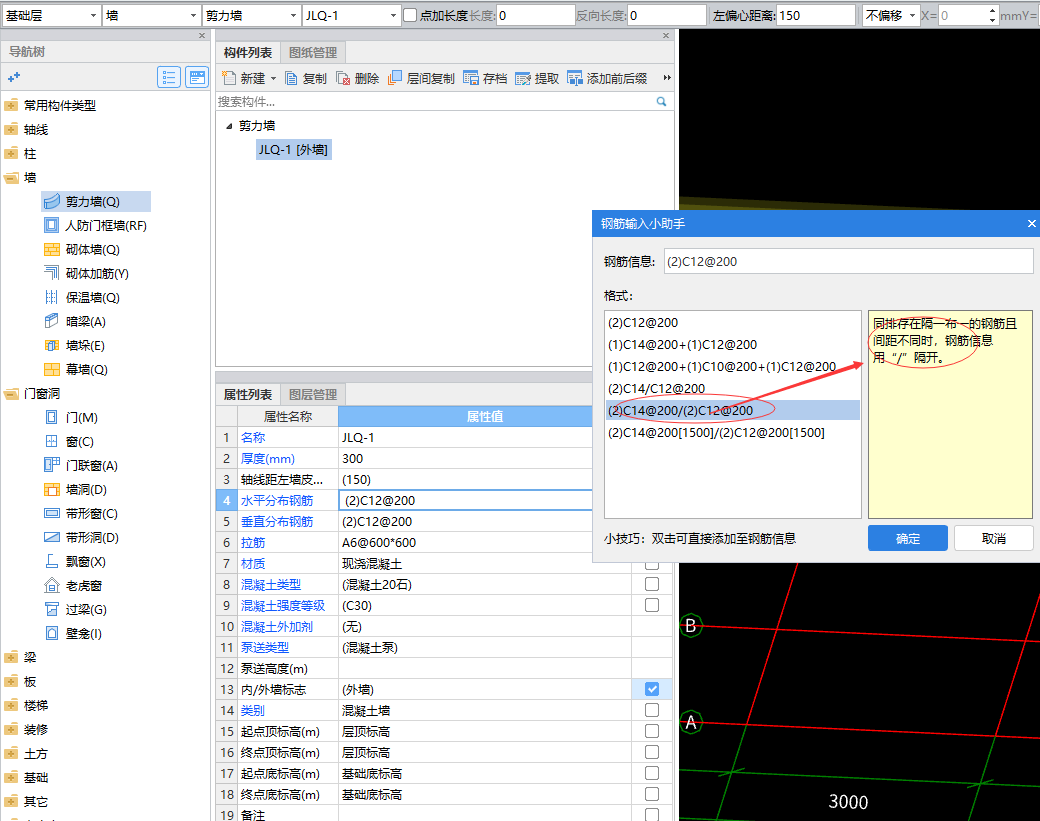Select 墙垛(E) item
Viewport: 1040px width, 821px height.
click(74, 346)
